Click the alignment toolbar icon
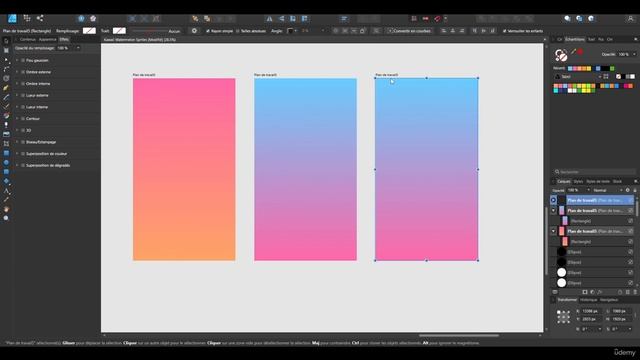640x360 pixels. [344, 18]
